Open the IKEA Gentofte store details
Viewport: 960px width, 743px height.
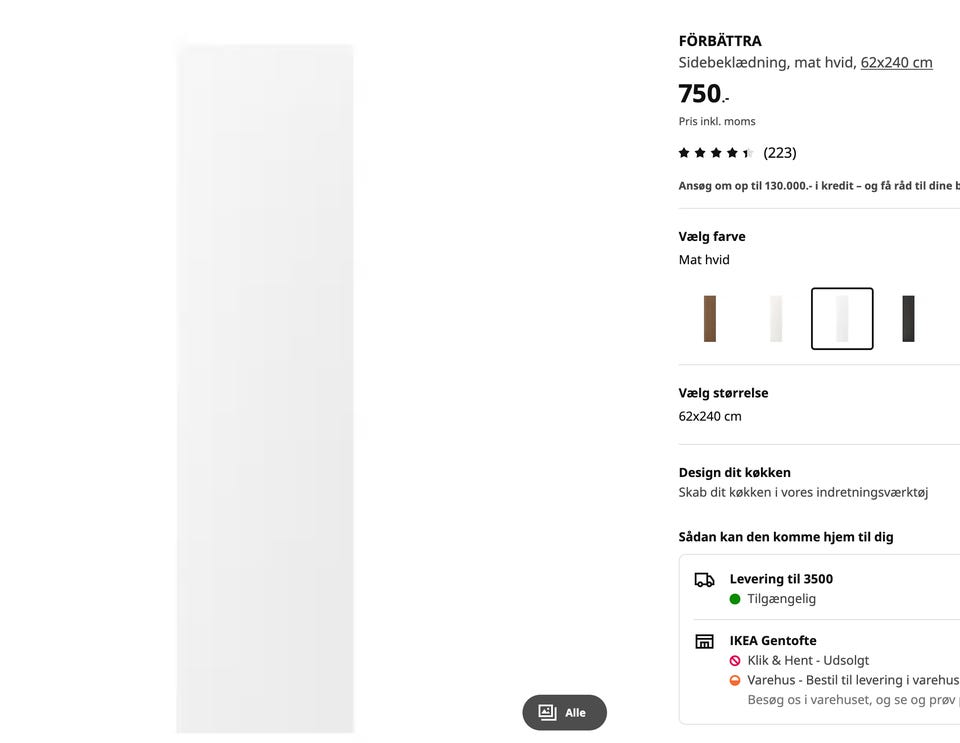773,641
